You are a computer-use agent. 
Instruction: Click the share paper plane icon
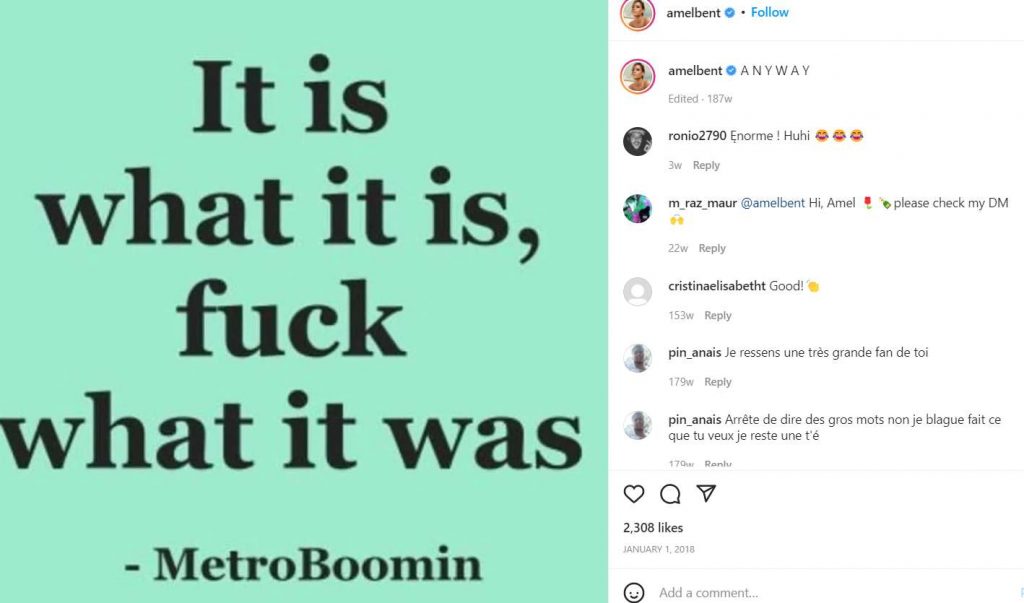click(x=706, y=494)
